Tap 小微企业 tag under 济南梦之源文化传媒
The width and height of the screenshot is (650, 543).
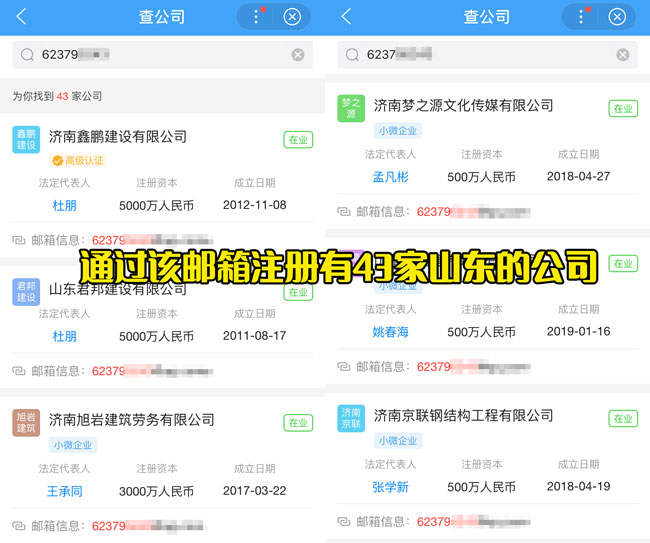398,131
